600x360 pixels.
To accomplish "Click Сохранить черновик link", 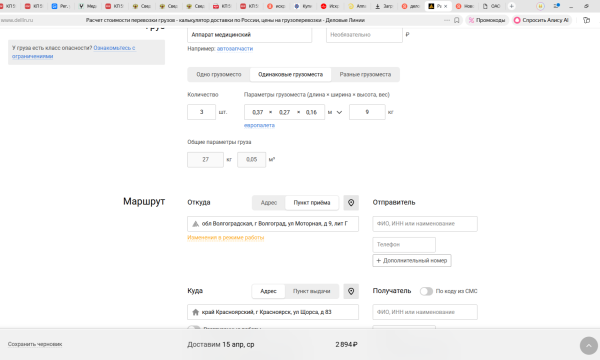I will click(x=35, y=344).
